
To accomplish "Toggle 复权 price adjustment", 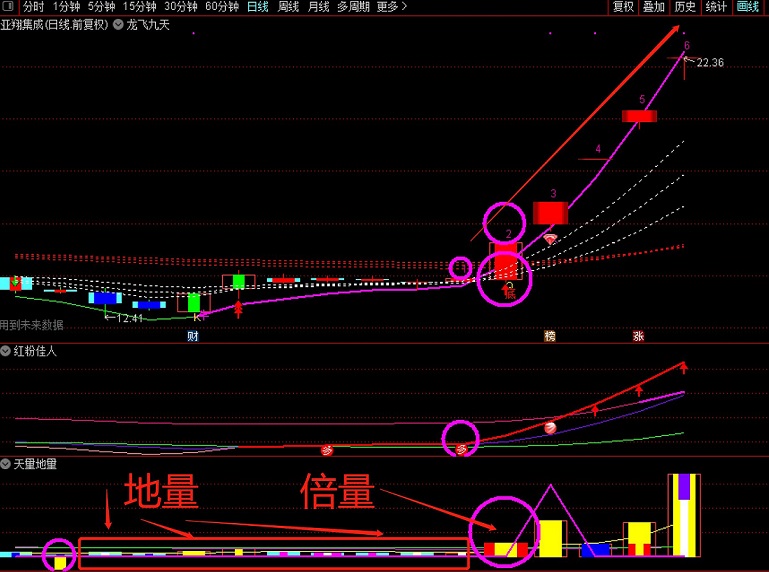I will (x=623, y=7).
